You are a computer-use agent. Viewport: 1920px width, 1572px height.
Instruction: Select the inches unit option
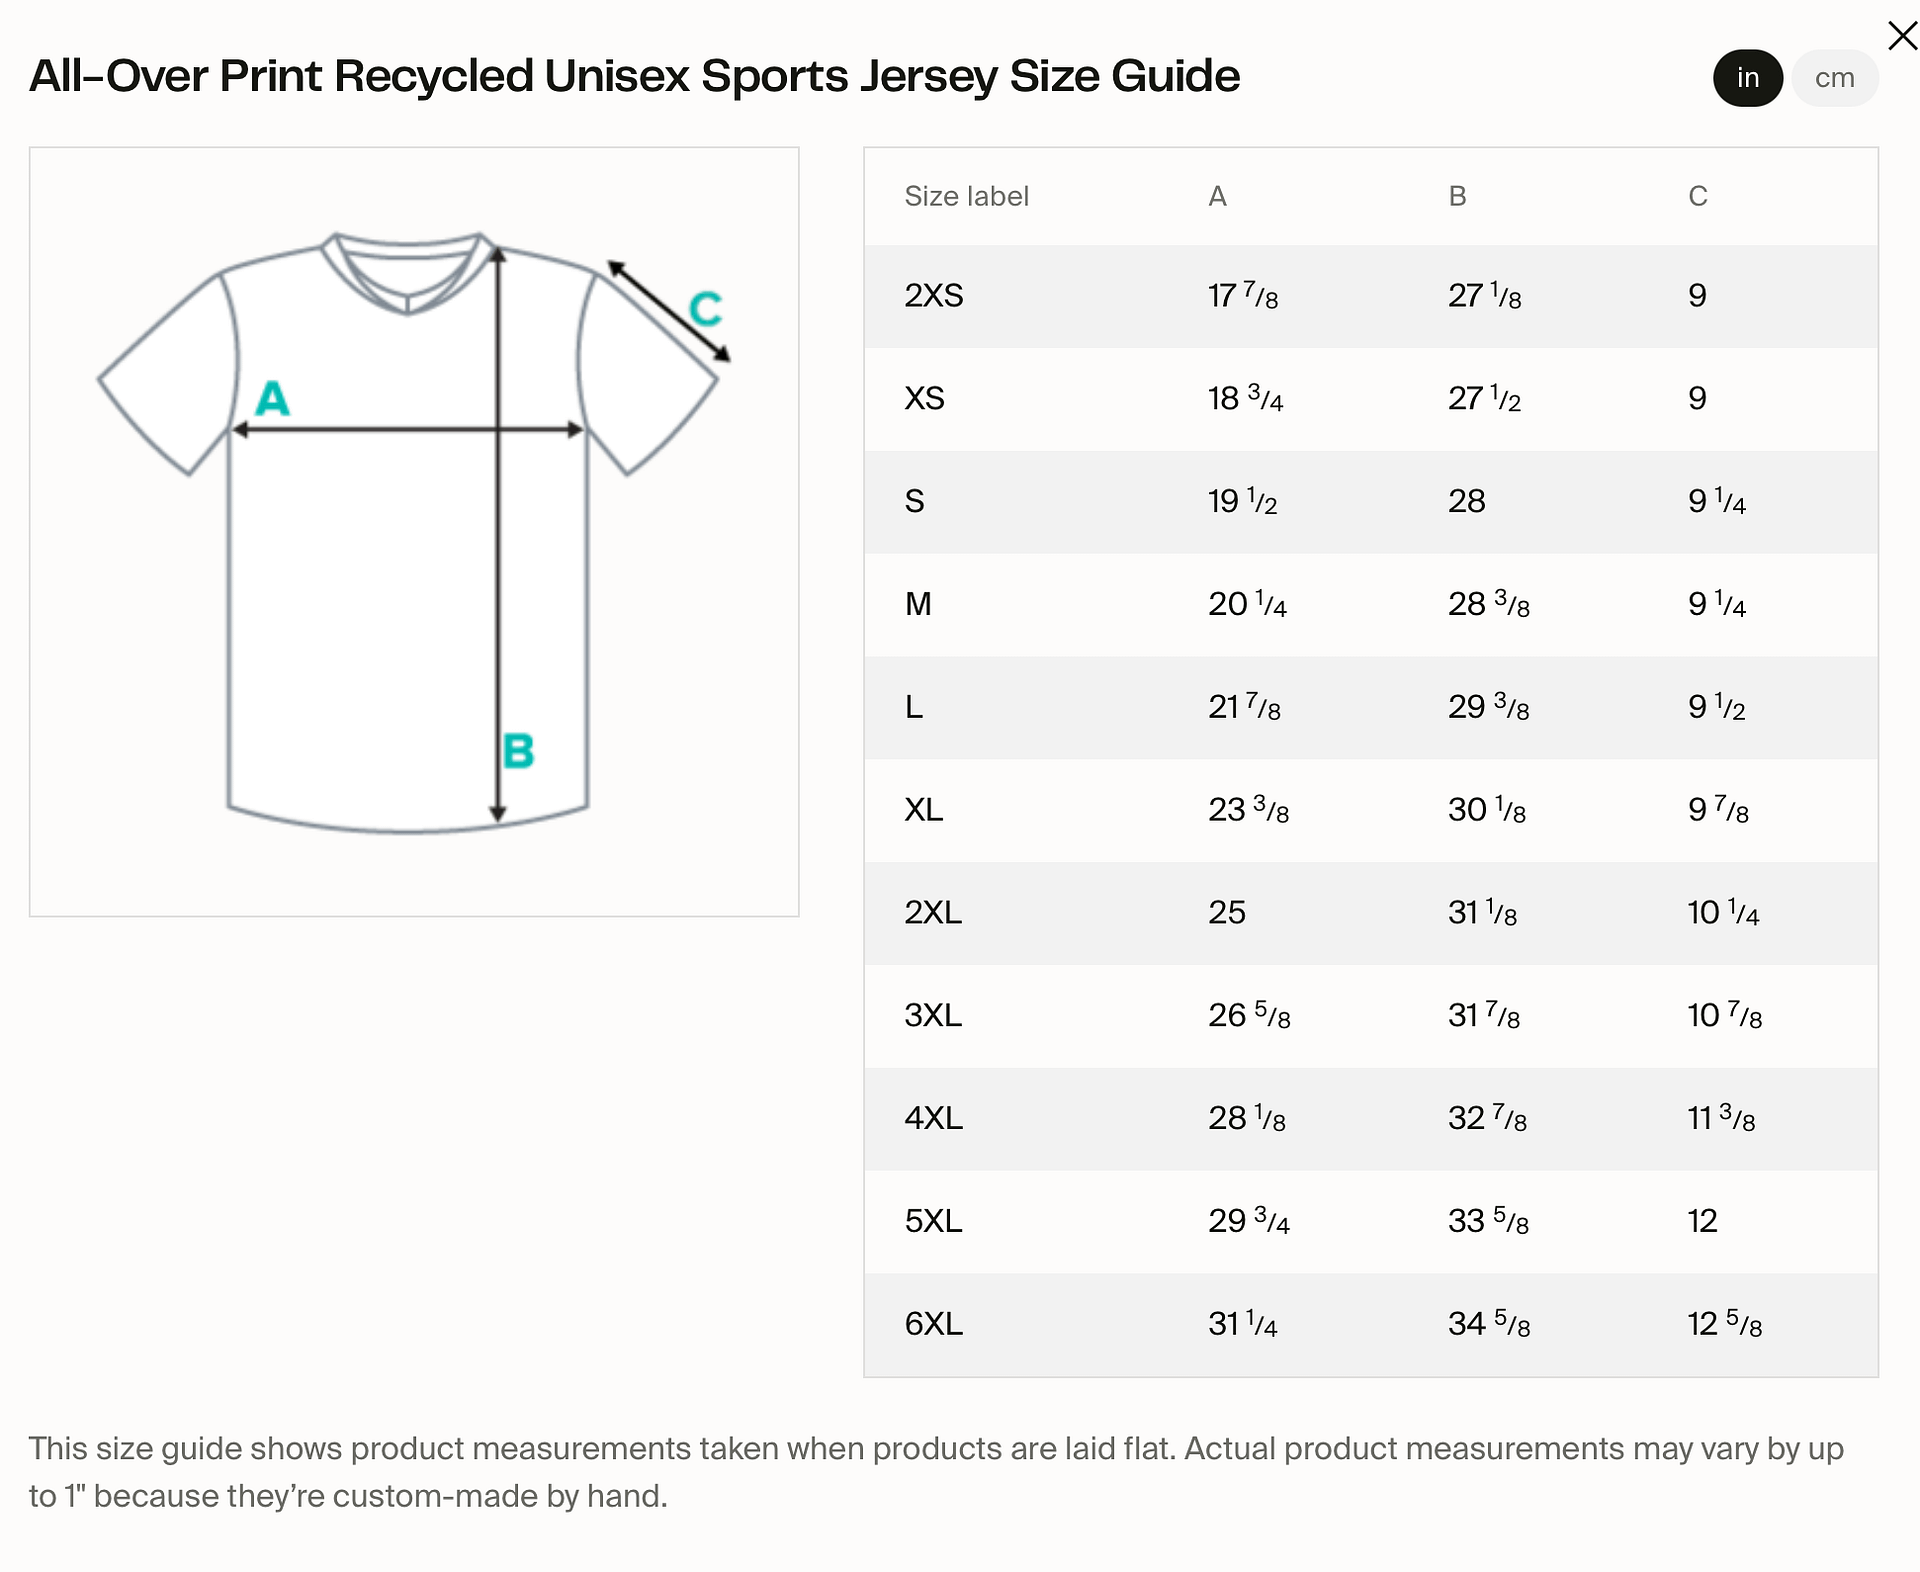tap(1747, 77)
